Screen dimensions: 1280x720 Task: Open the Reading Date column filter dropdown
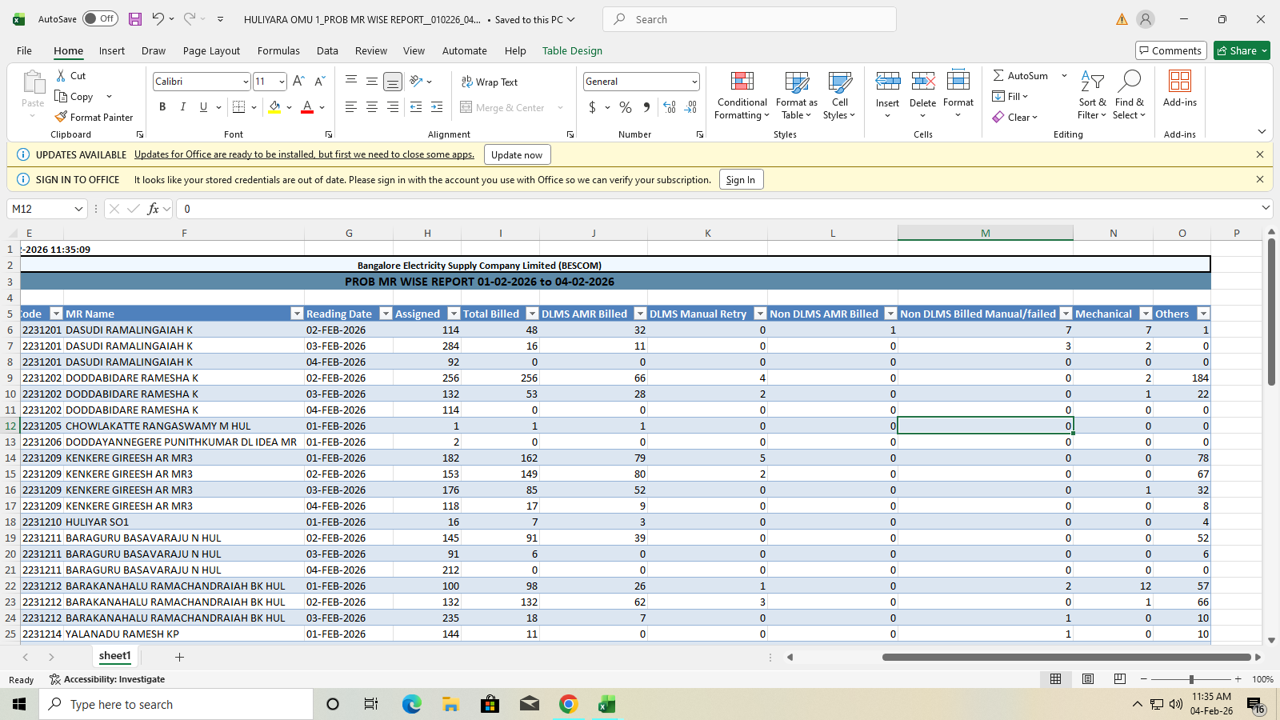[x=385, y=314]
